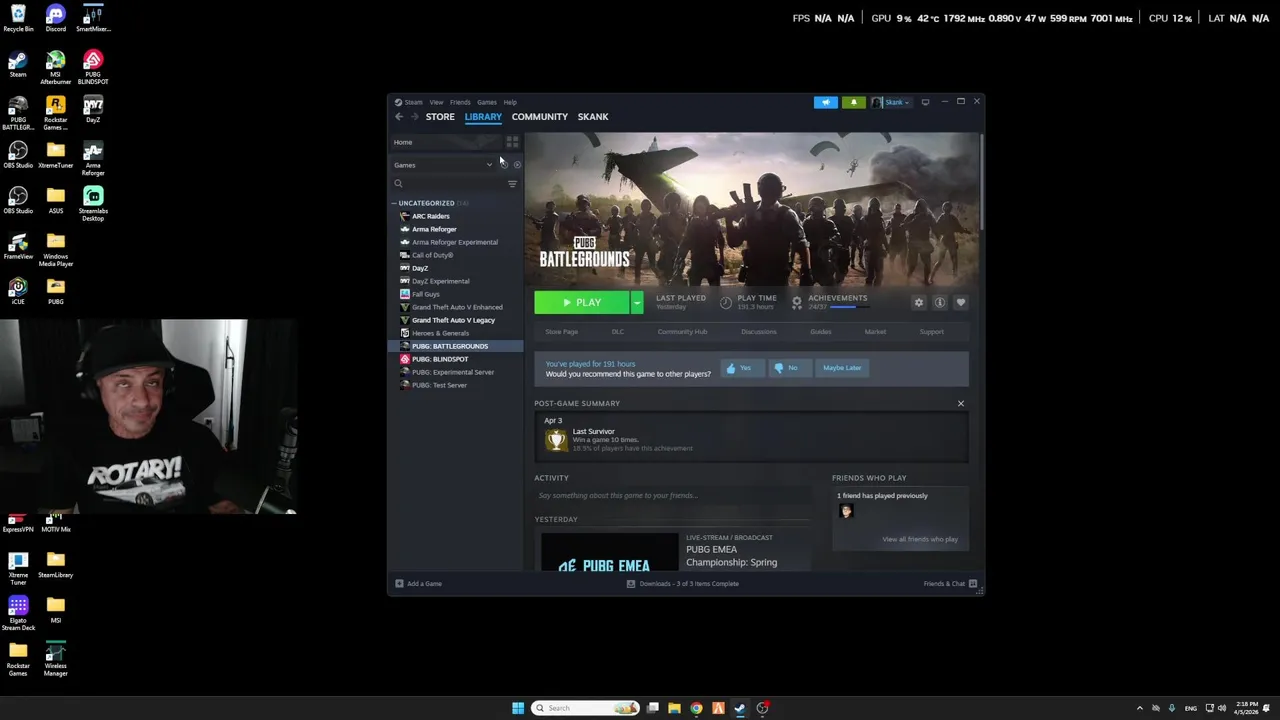
Task: Dismiss the Post-Game Summary with X
Action: (x=961, y=404)
